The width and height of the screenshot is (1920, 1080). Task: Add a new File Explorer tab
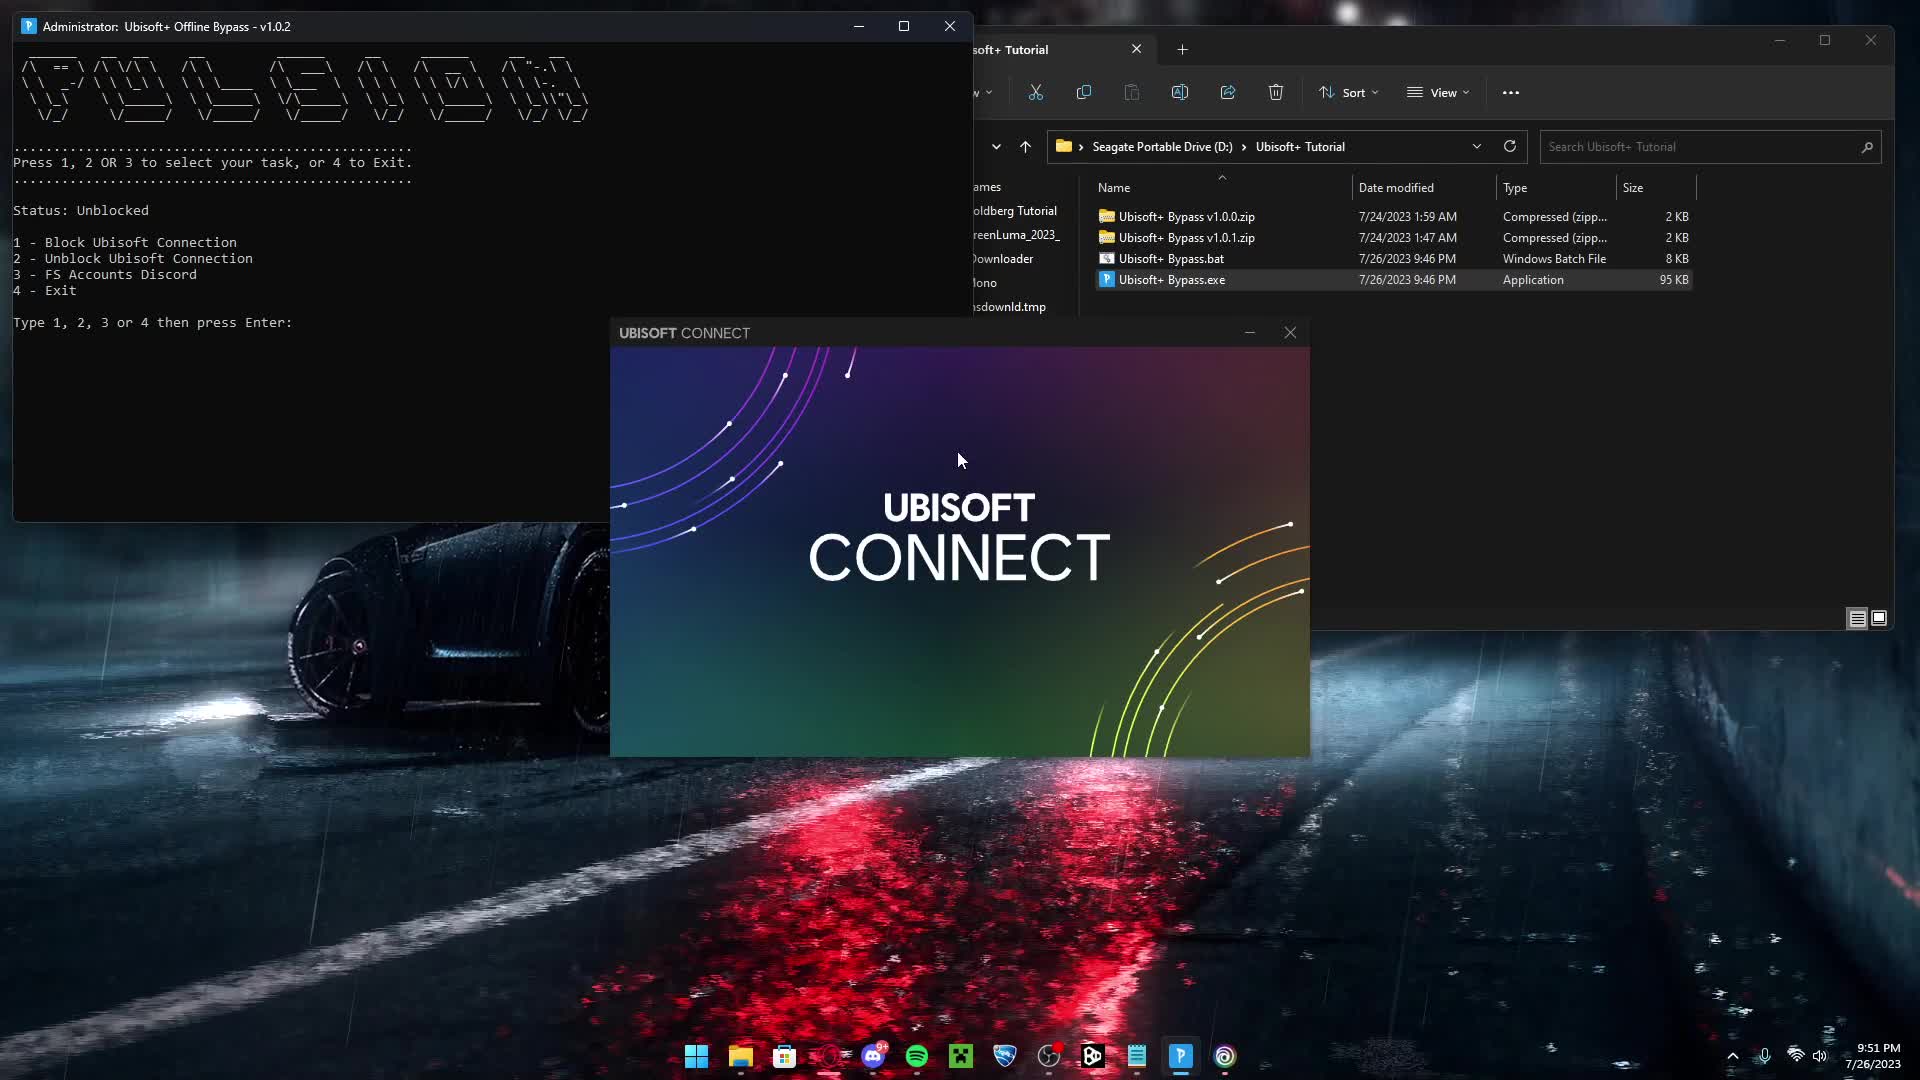(1183, 49)
